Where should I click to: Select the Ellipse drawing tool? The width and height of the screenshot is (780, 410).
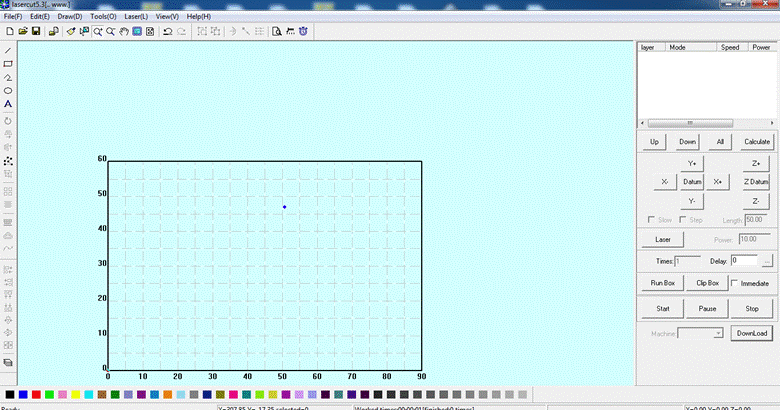tap(8, 91)
